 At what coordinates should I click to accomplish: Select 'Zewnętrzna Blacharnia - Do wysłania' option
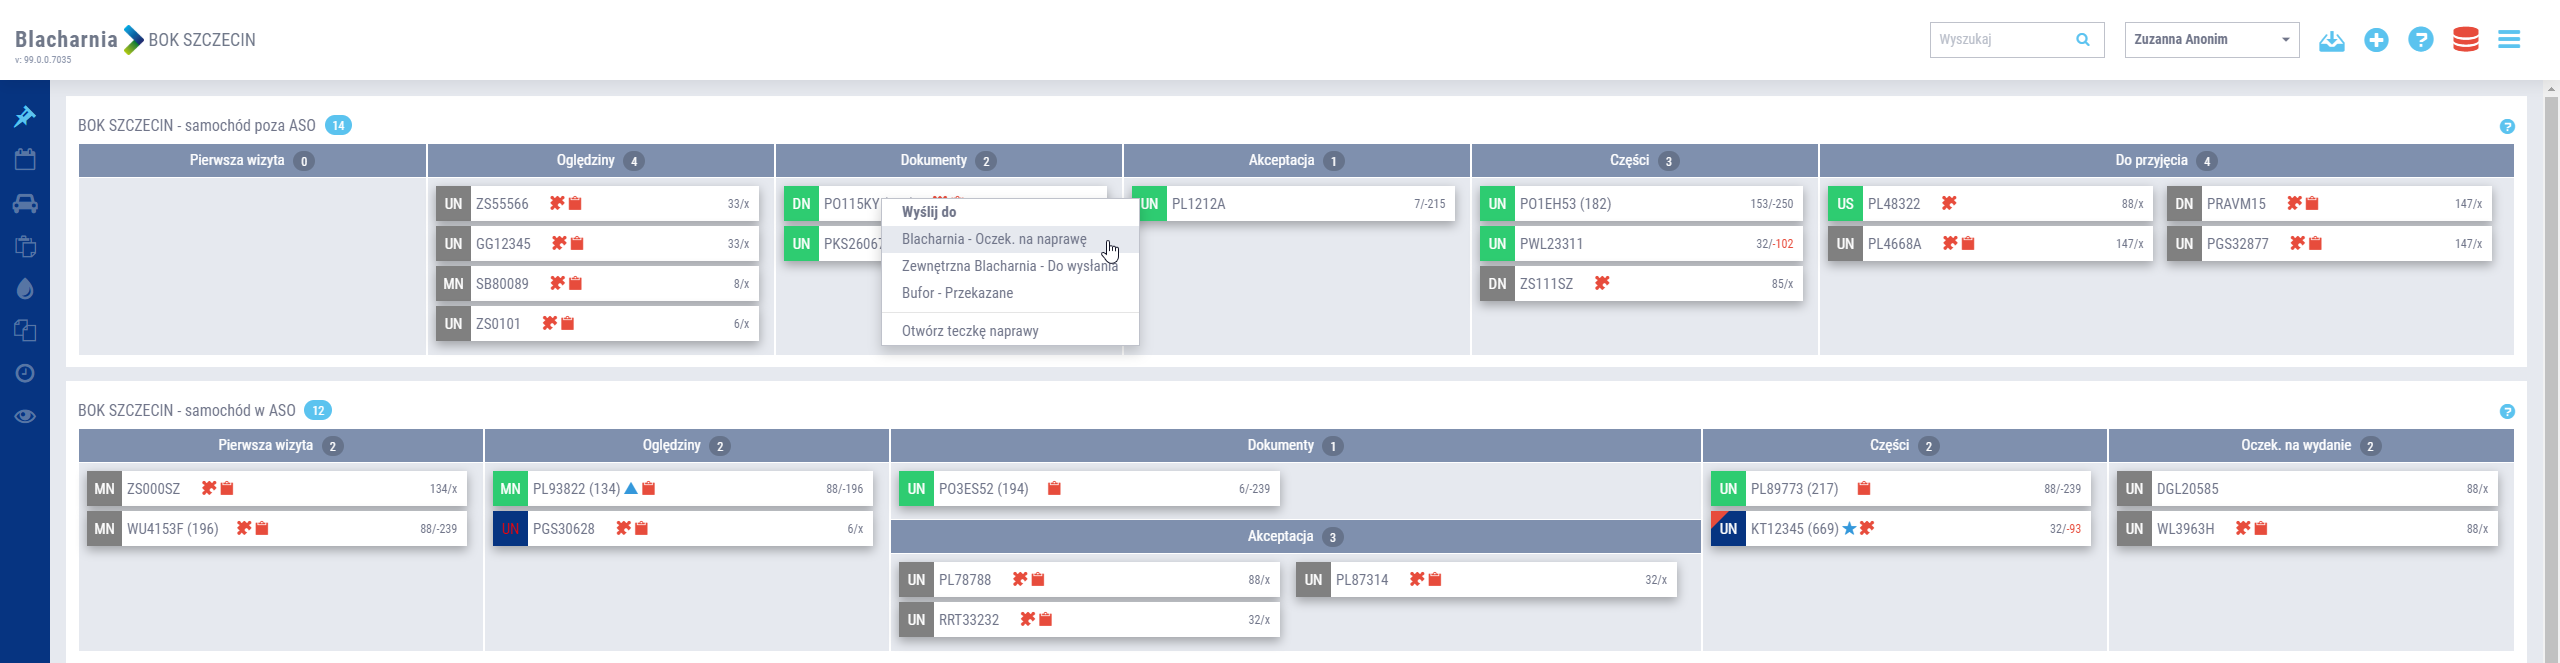pos(1009,267)
